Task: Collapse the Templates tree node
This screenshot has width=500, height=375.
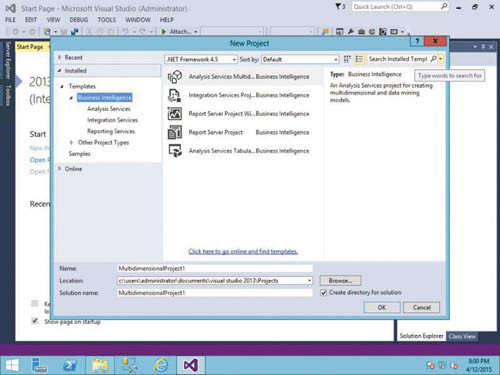Action: 62,86
